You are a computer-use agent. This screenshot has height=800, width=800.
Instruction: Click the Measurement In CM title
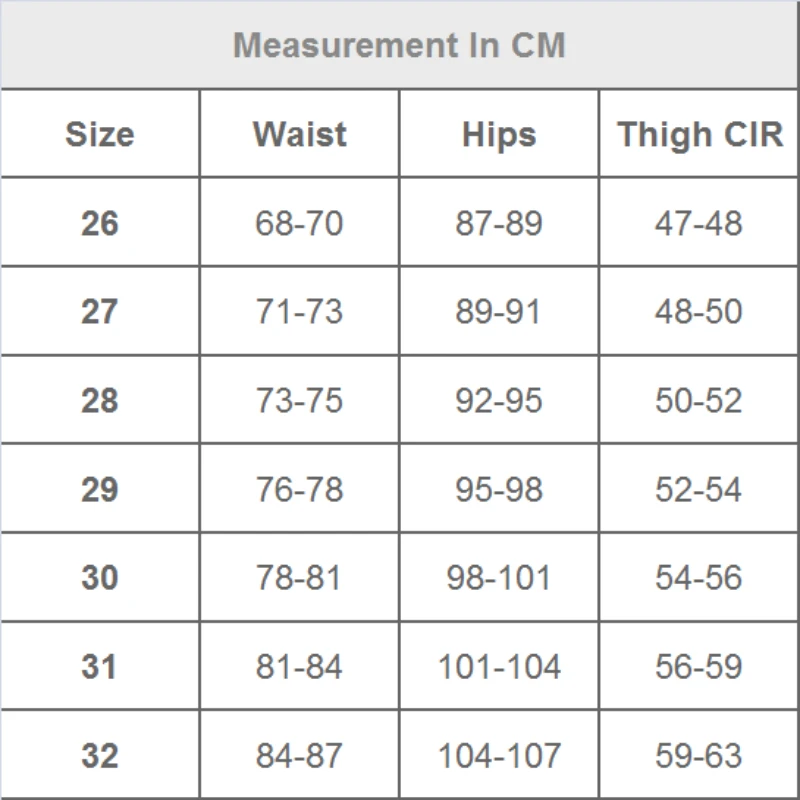click(399, 45)
